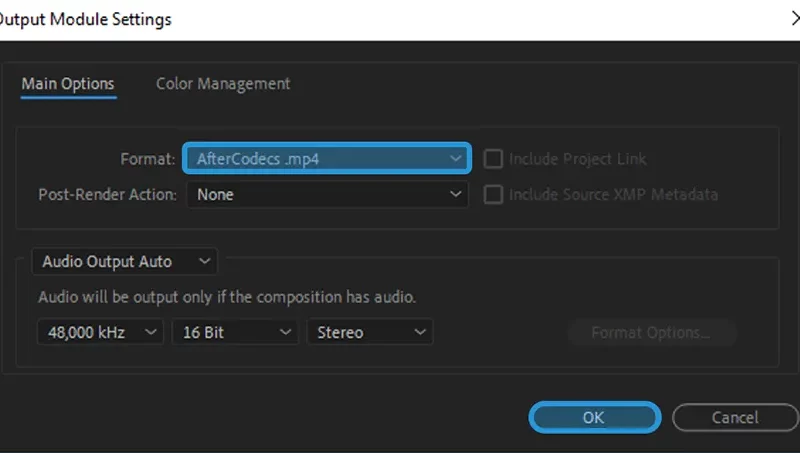Viewport: 800px width, 453px height.
Task: Click the chevron arrow beside None
Action: [x=455, y=194]
